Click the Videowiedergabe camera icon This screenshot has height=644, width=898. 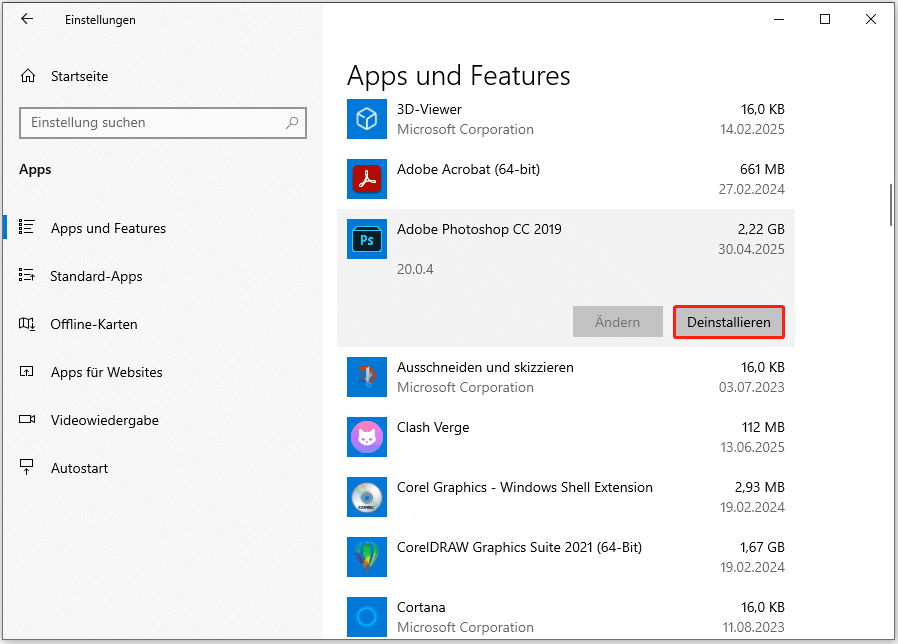(26, 419)
